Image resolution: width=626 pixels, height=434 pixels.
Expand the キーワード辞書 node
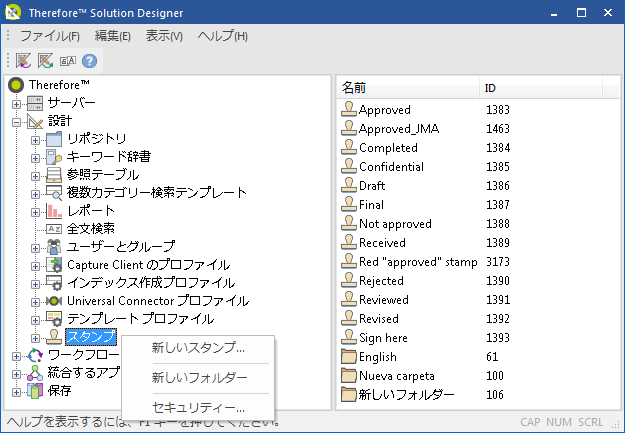point(36,158)
